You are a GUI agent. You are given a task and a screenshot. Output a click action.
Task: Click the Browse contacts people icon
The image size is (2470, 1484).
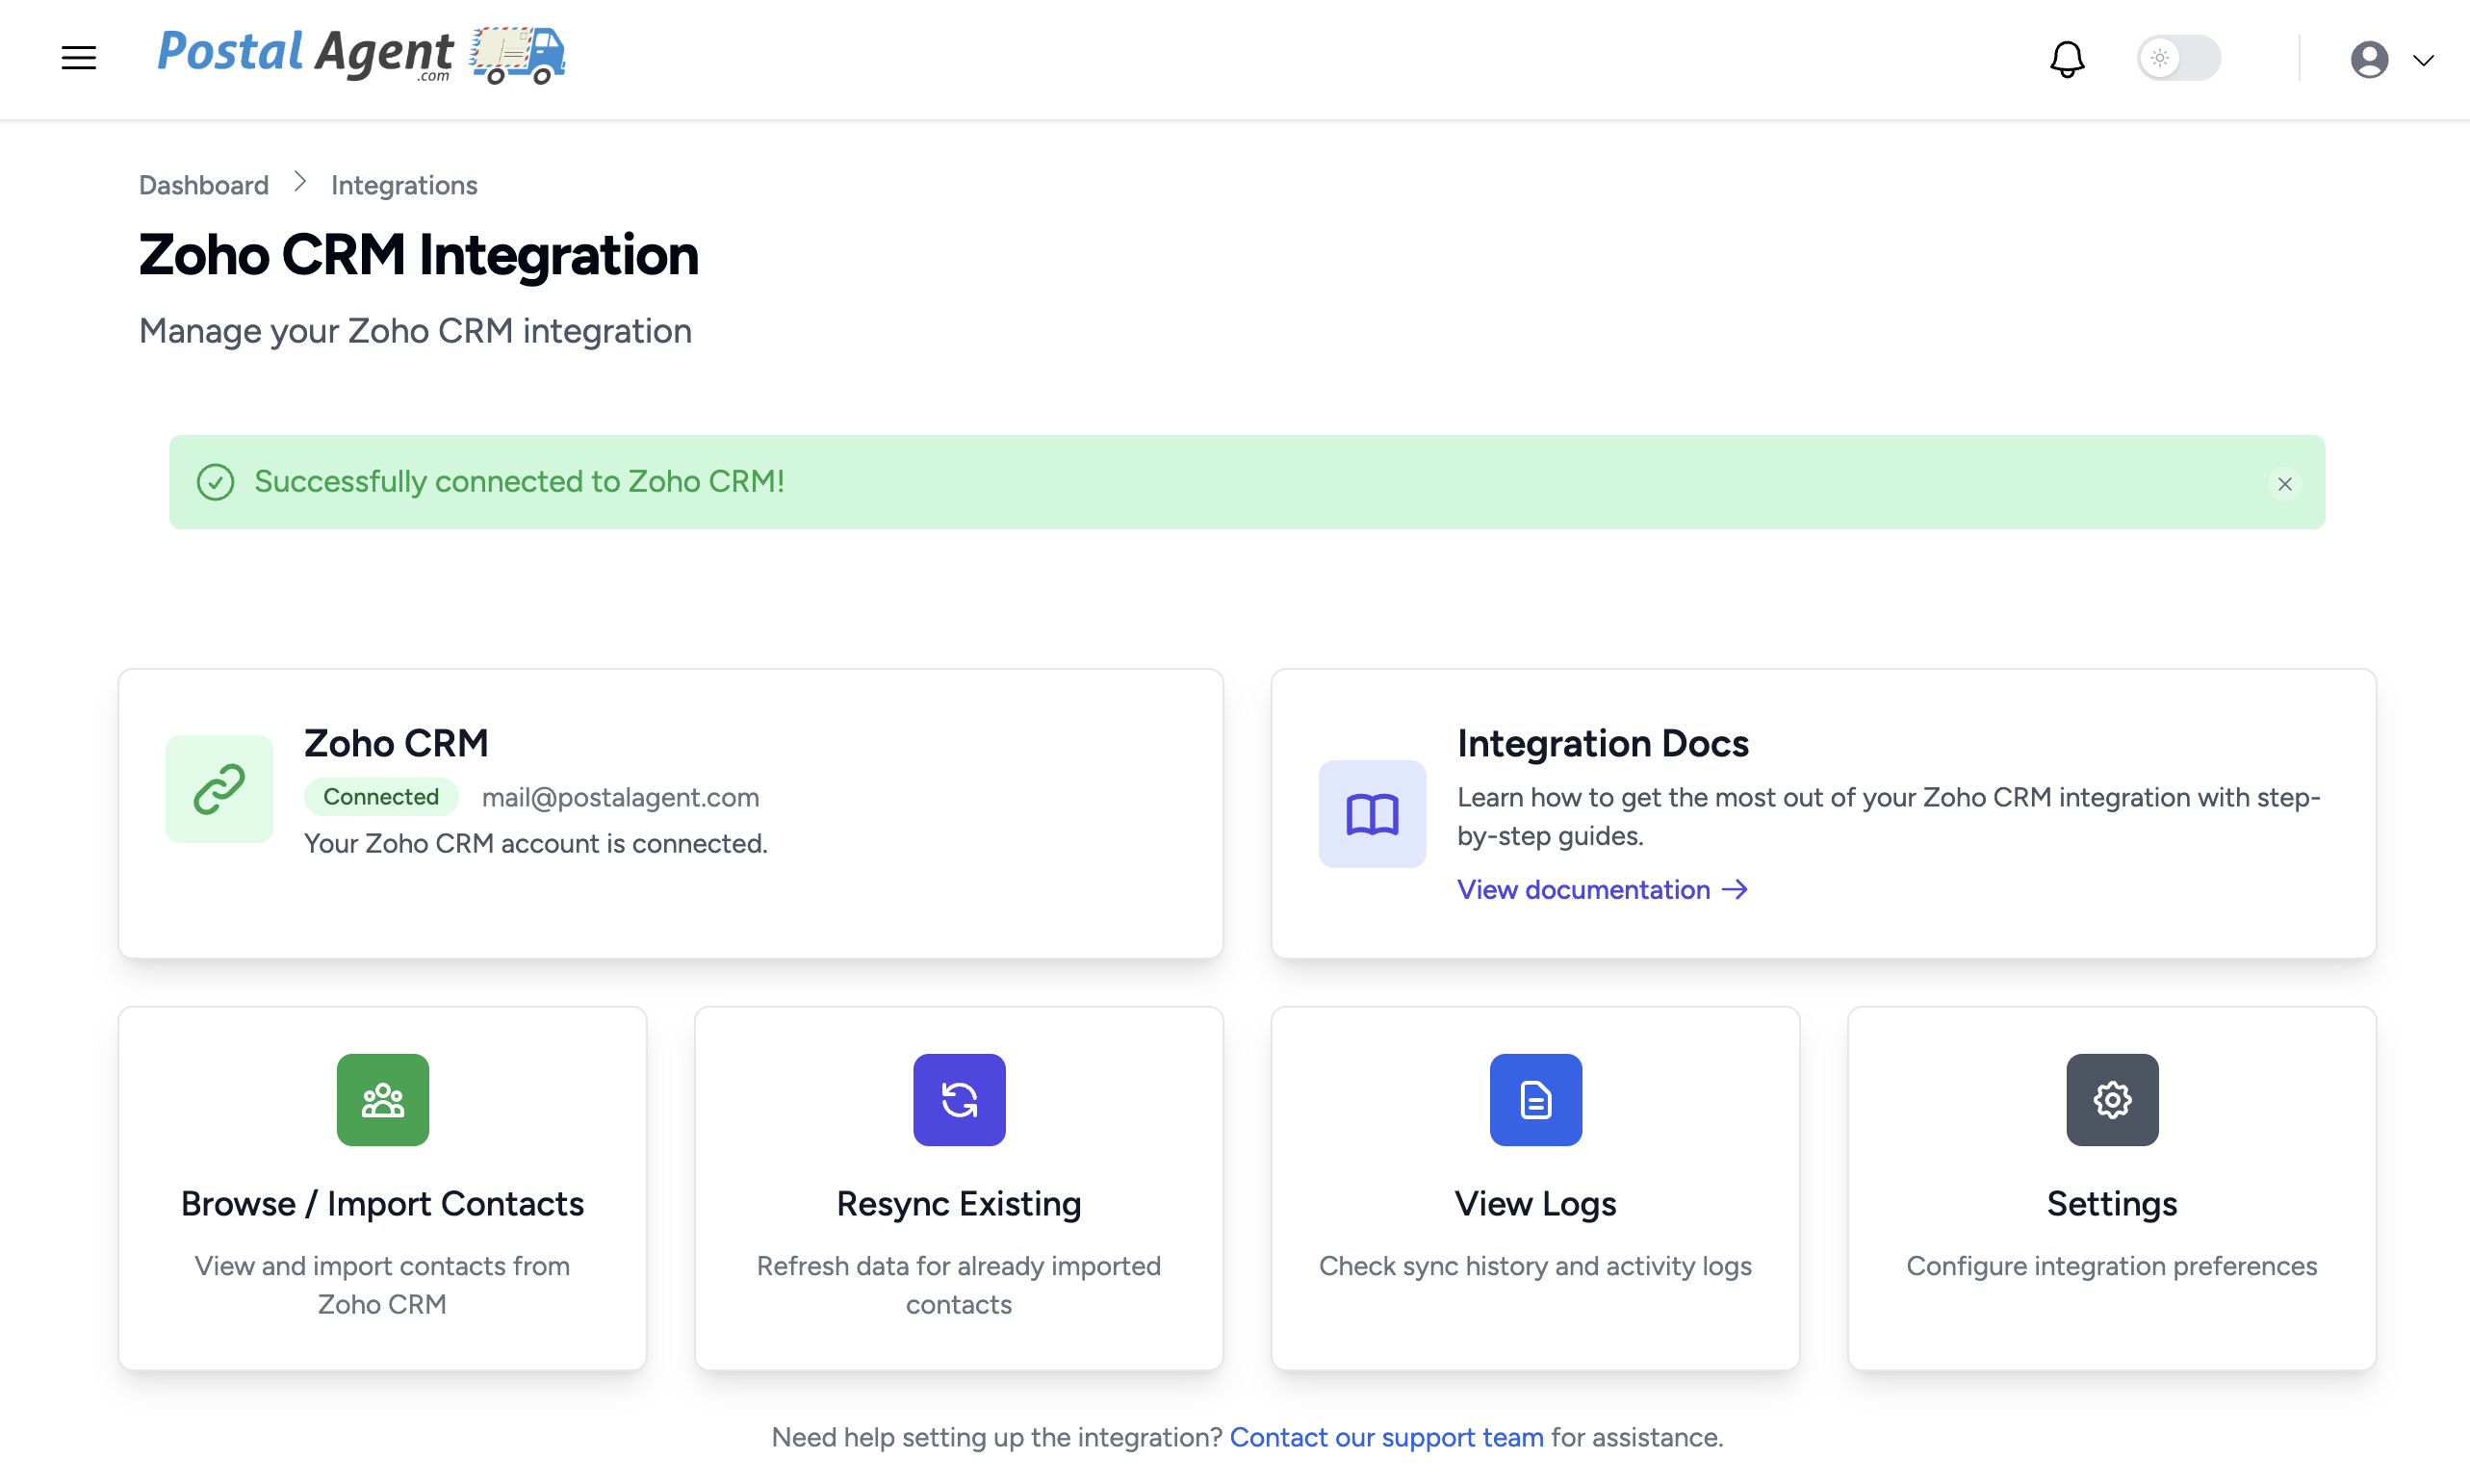point(382,1100)
